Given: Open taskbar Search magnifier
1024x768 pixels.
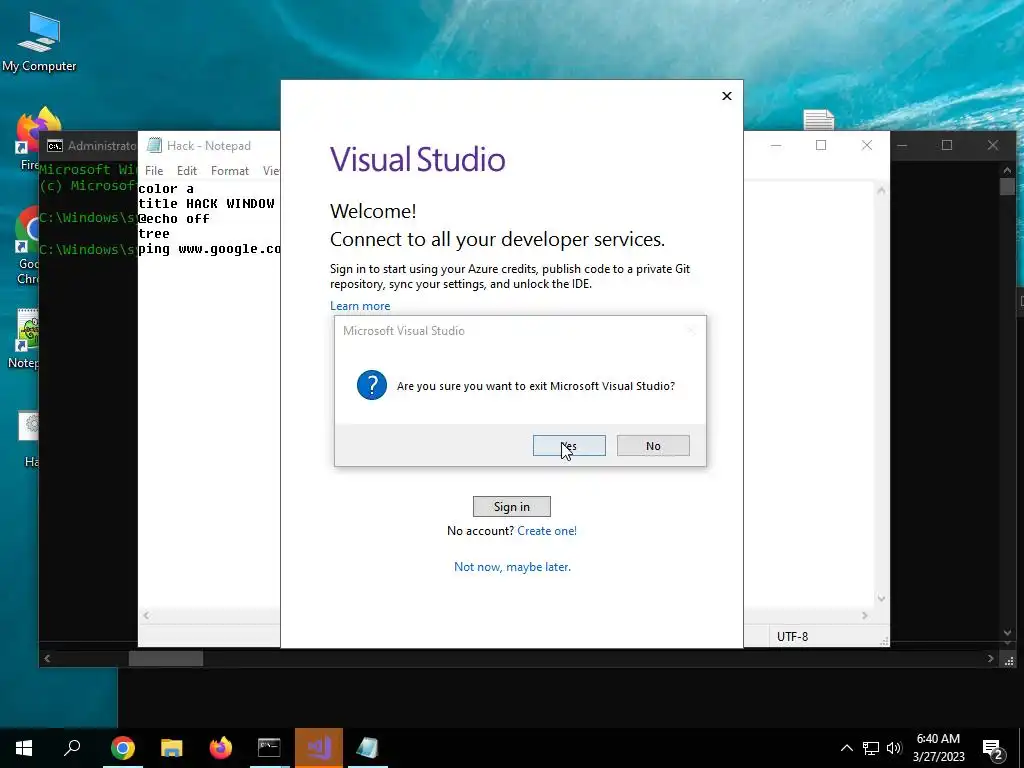Looking at the screenshot, I should pyautogui.click(x=72, y=748).
